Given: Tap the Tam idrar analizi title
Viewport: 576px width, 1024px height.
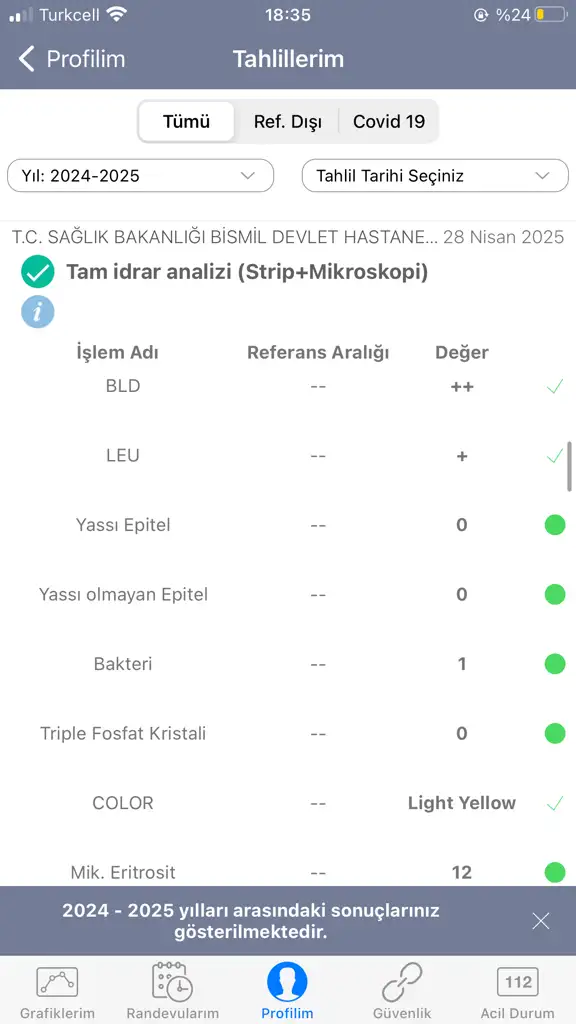Looking at the screenshot, I should pos(247,272).
